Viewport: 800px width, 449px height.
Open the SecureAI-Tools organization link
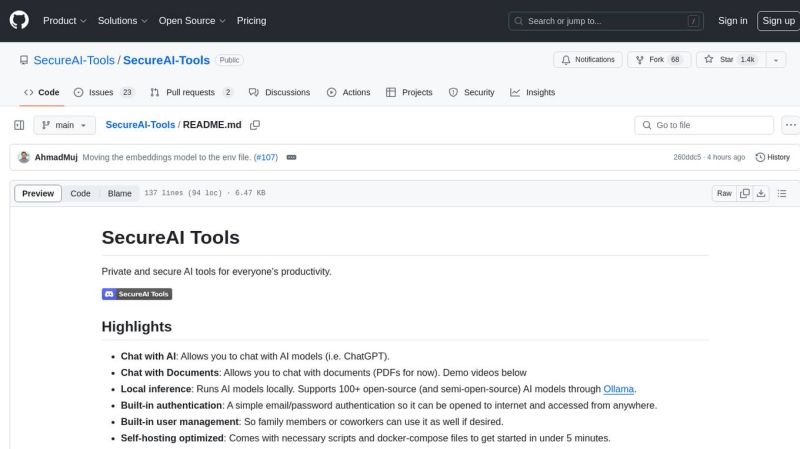[x=74, y=60]
